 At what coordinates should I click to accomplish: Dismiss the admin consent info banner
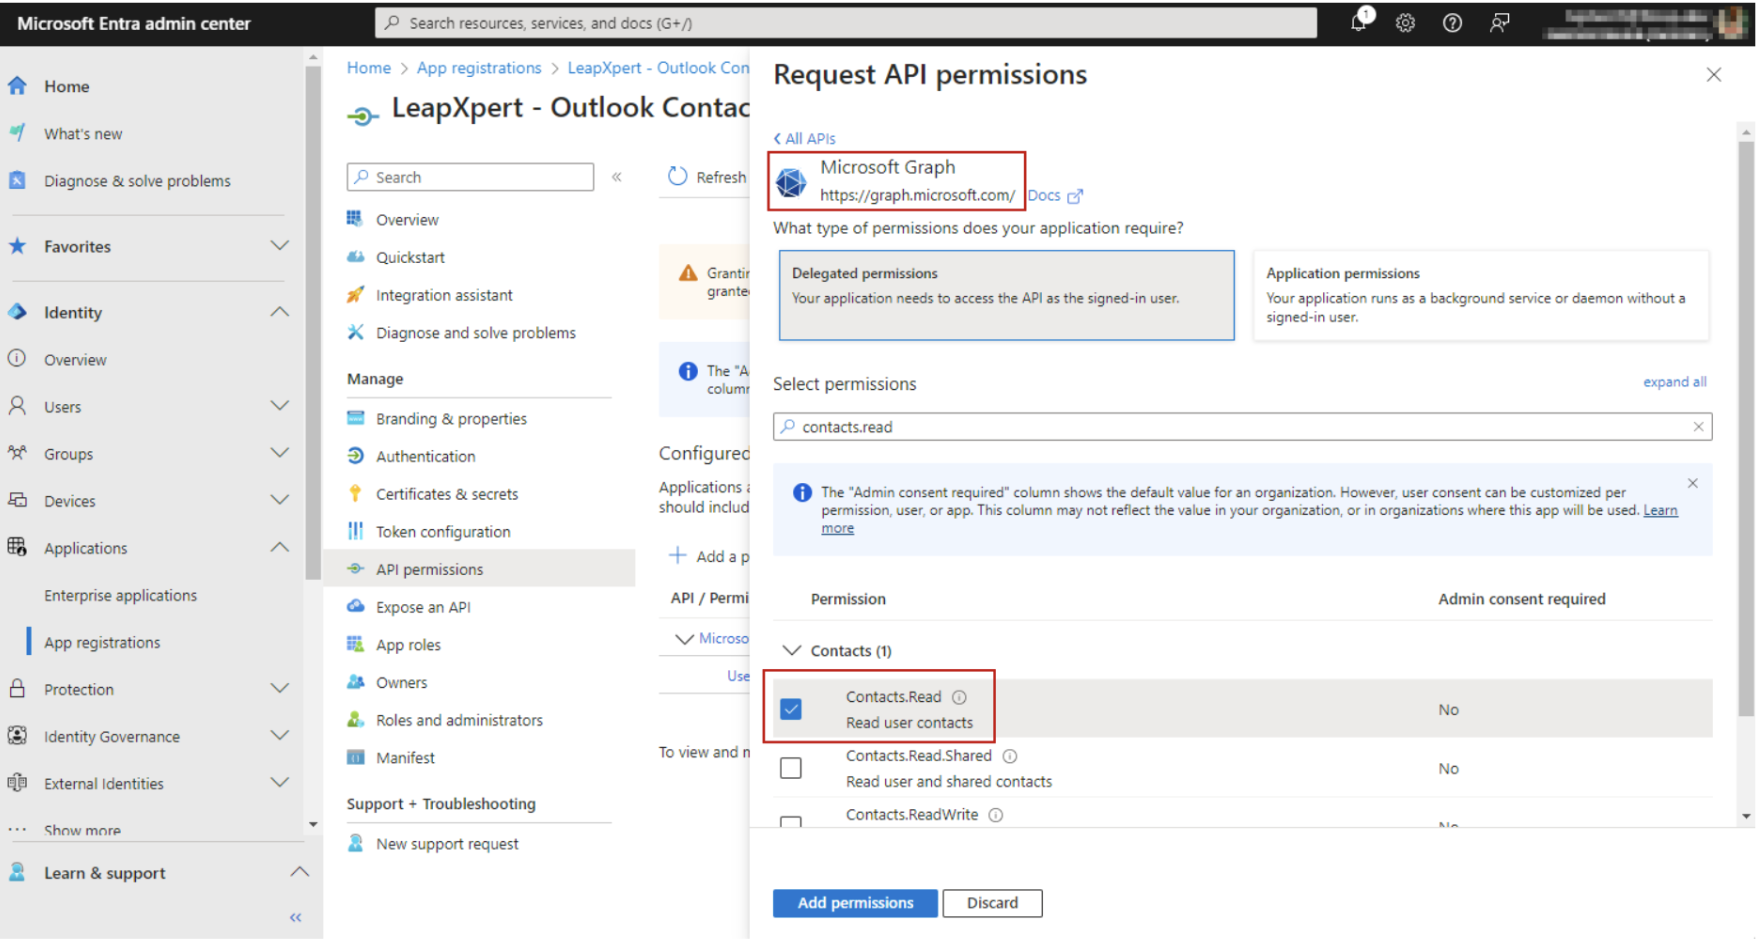pos(1693,483)
